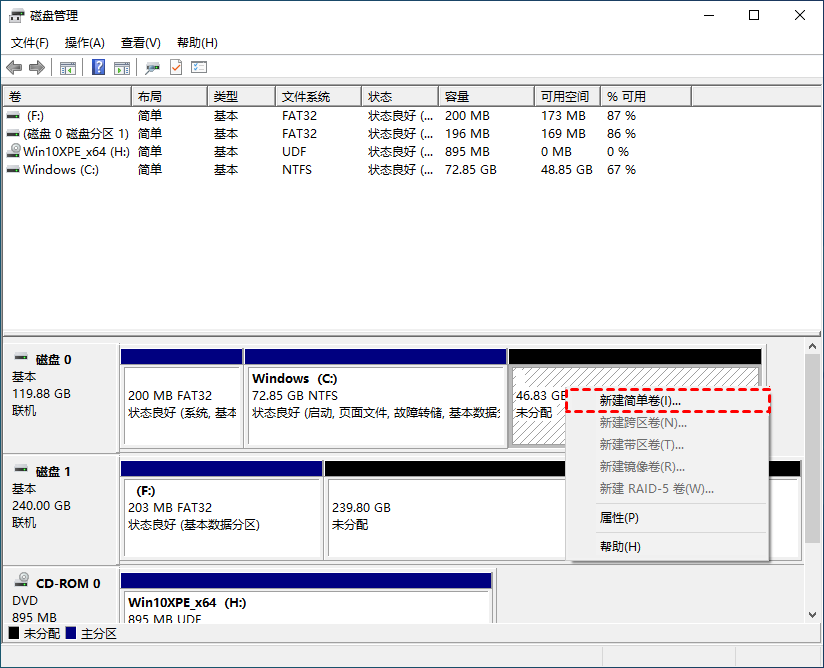Toggle the Show/Hide Action Pane toolbar icon
Screen dimensions: 824x668
[x=121, y=67]
